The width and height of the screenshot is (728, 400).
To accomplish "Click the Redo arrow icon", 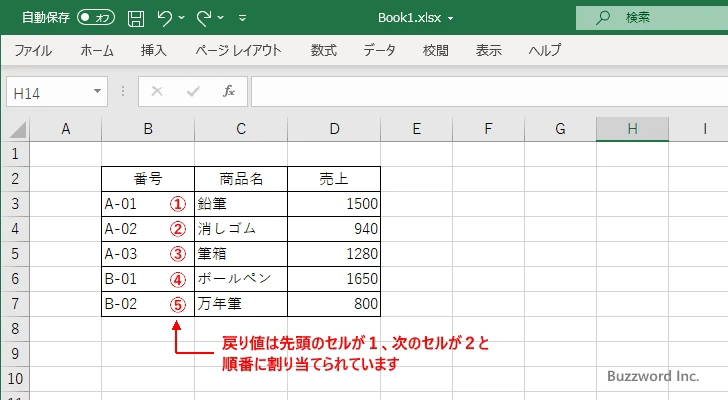I will point(204,18).
